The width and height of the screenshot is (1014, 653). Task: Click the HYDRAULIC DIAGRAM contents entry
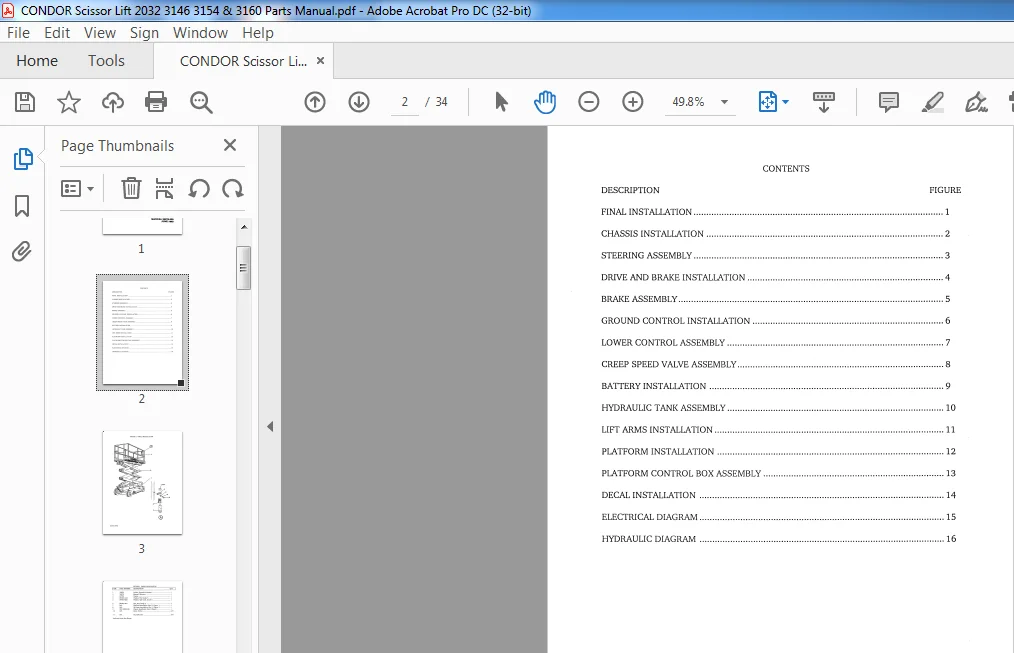coord(779,539)
